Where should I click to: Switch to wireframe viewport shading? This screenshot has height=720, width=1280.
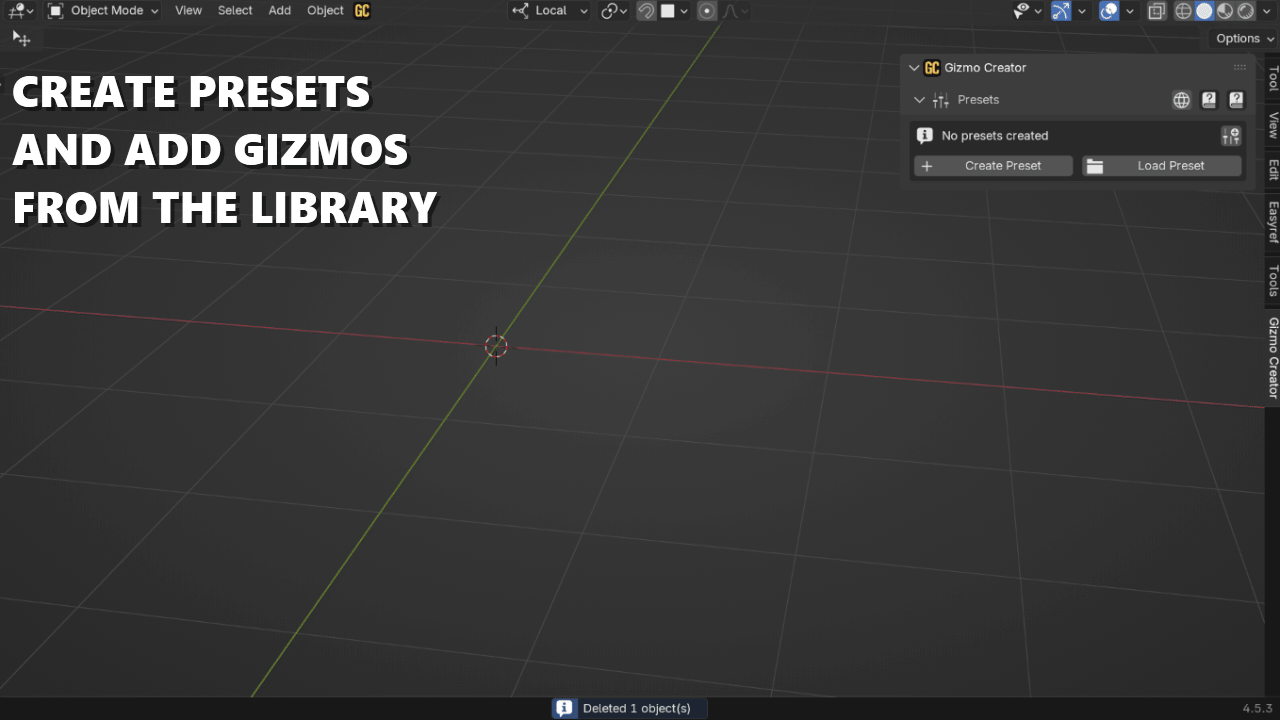(1184, 11)
